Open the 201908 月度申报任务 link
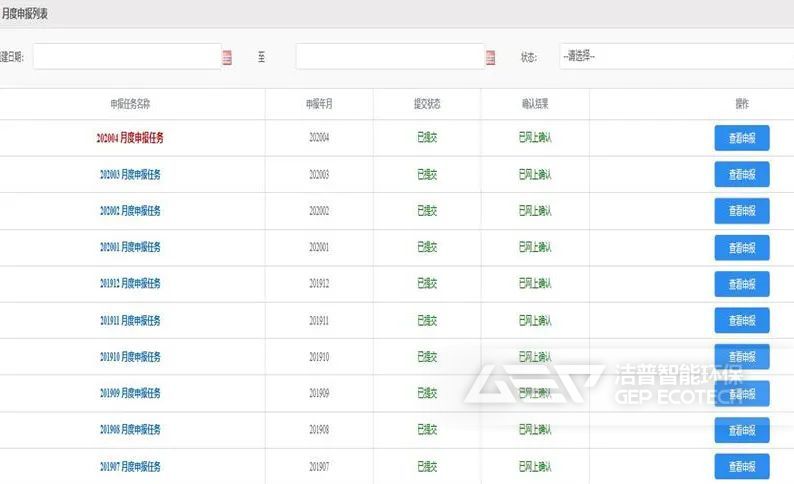The image size is (794, 484). (x=130, y=429)
